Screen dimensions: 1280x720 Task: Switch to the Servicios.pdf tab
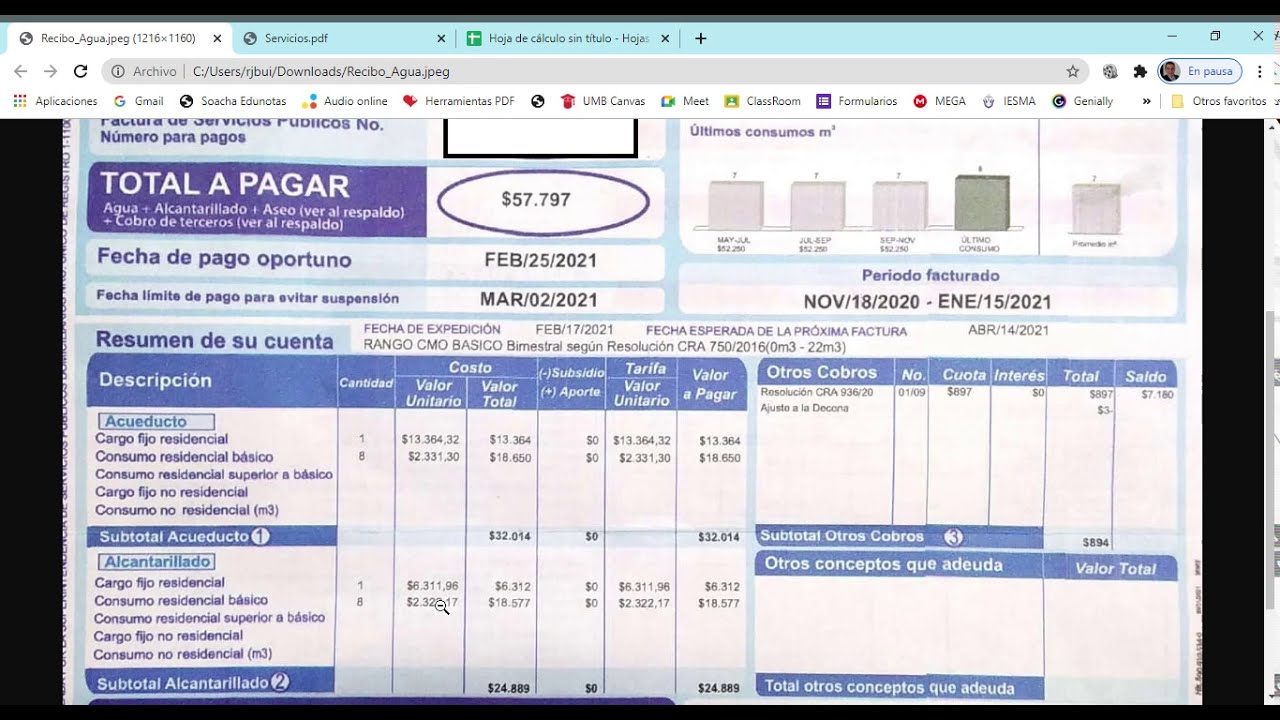click(345, 38)
